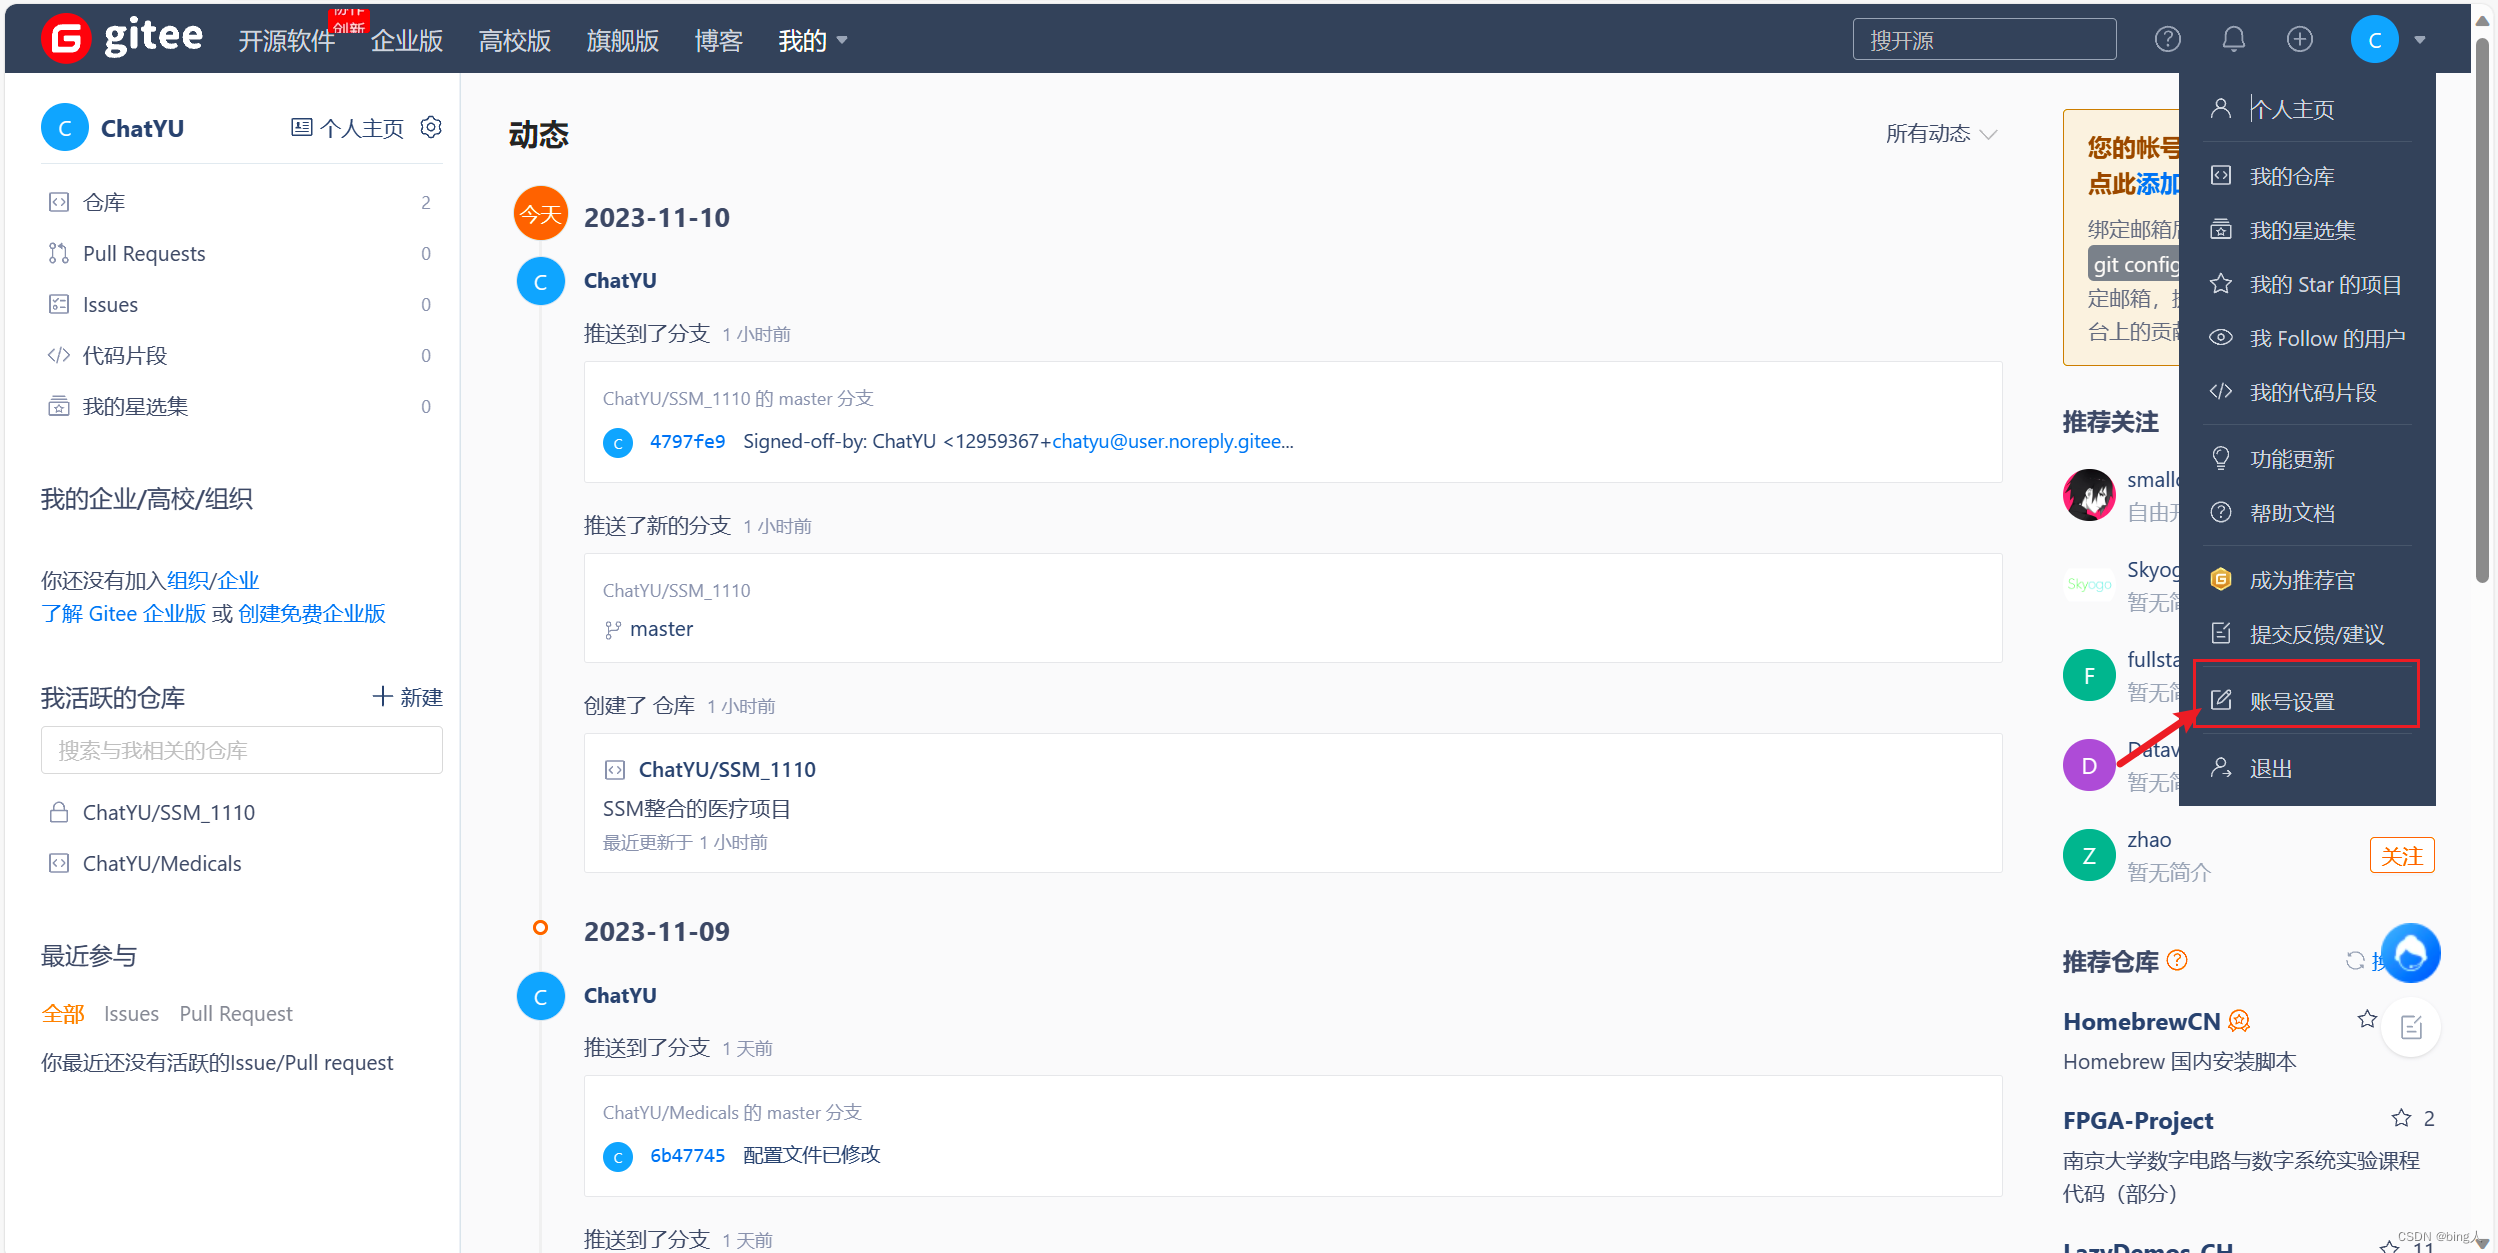Viewport: 2498px width, 1253px height.
Task: Open settings gear beside 个人主页
Action: 431,127
